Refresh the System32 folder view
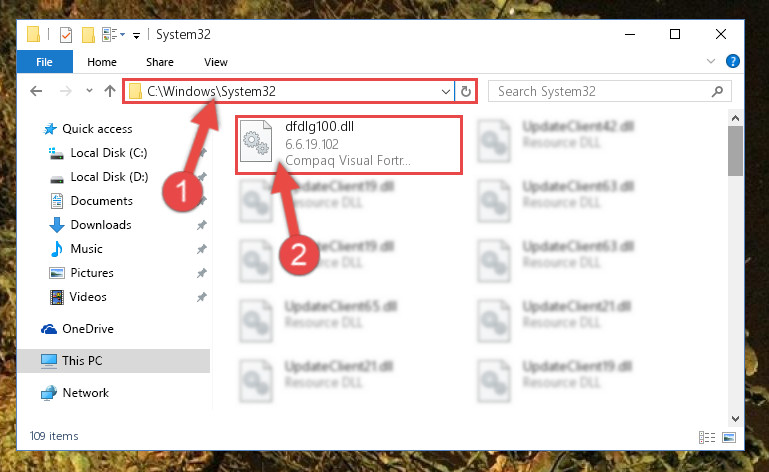Screen dimensions: 769x472 coord(466,91)
